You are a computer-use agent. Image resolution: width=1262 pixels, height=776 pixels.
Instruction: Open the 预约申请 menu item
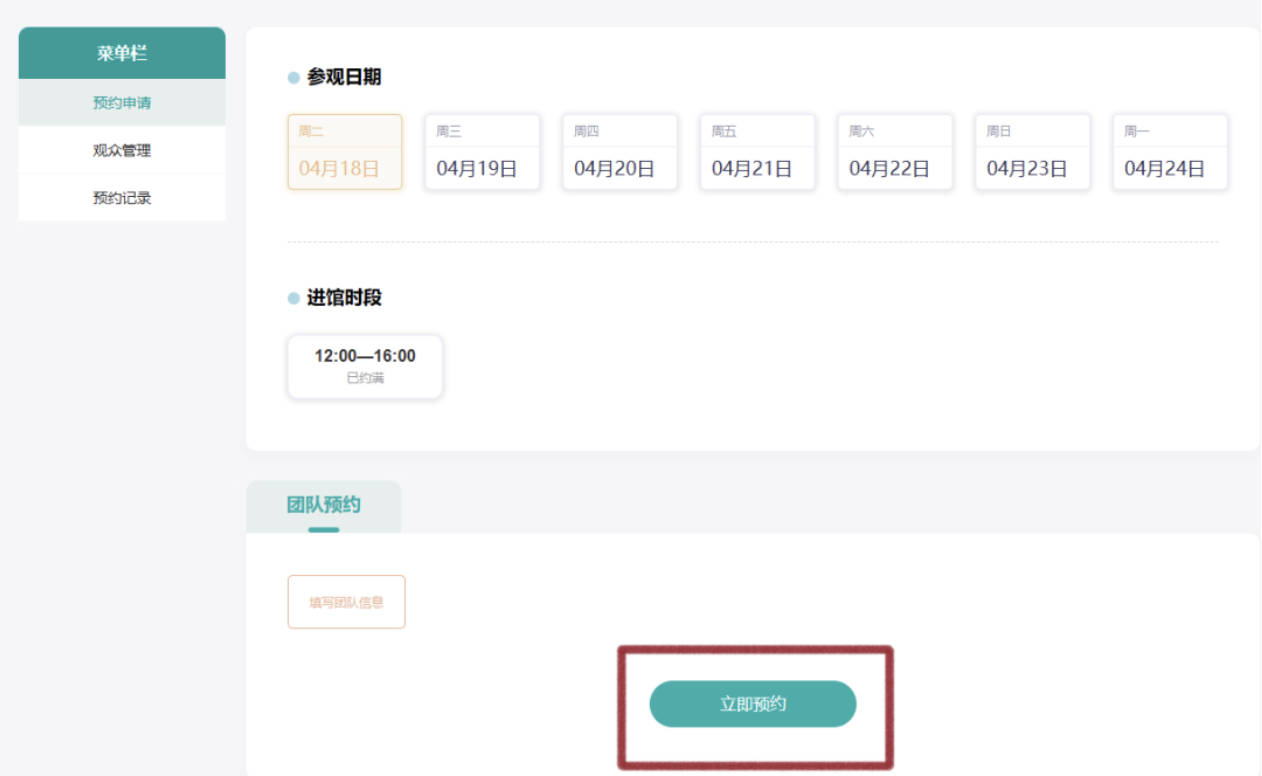click(122, 103)
